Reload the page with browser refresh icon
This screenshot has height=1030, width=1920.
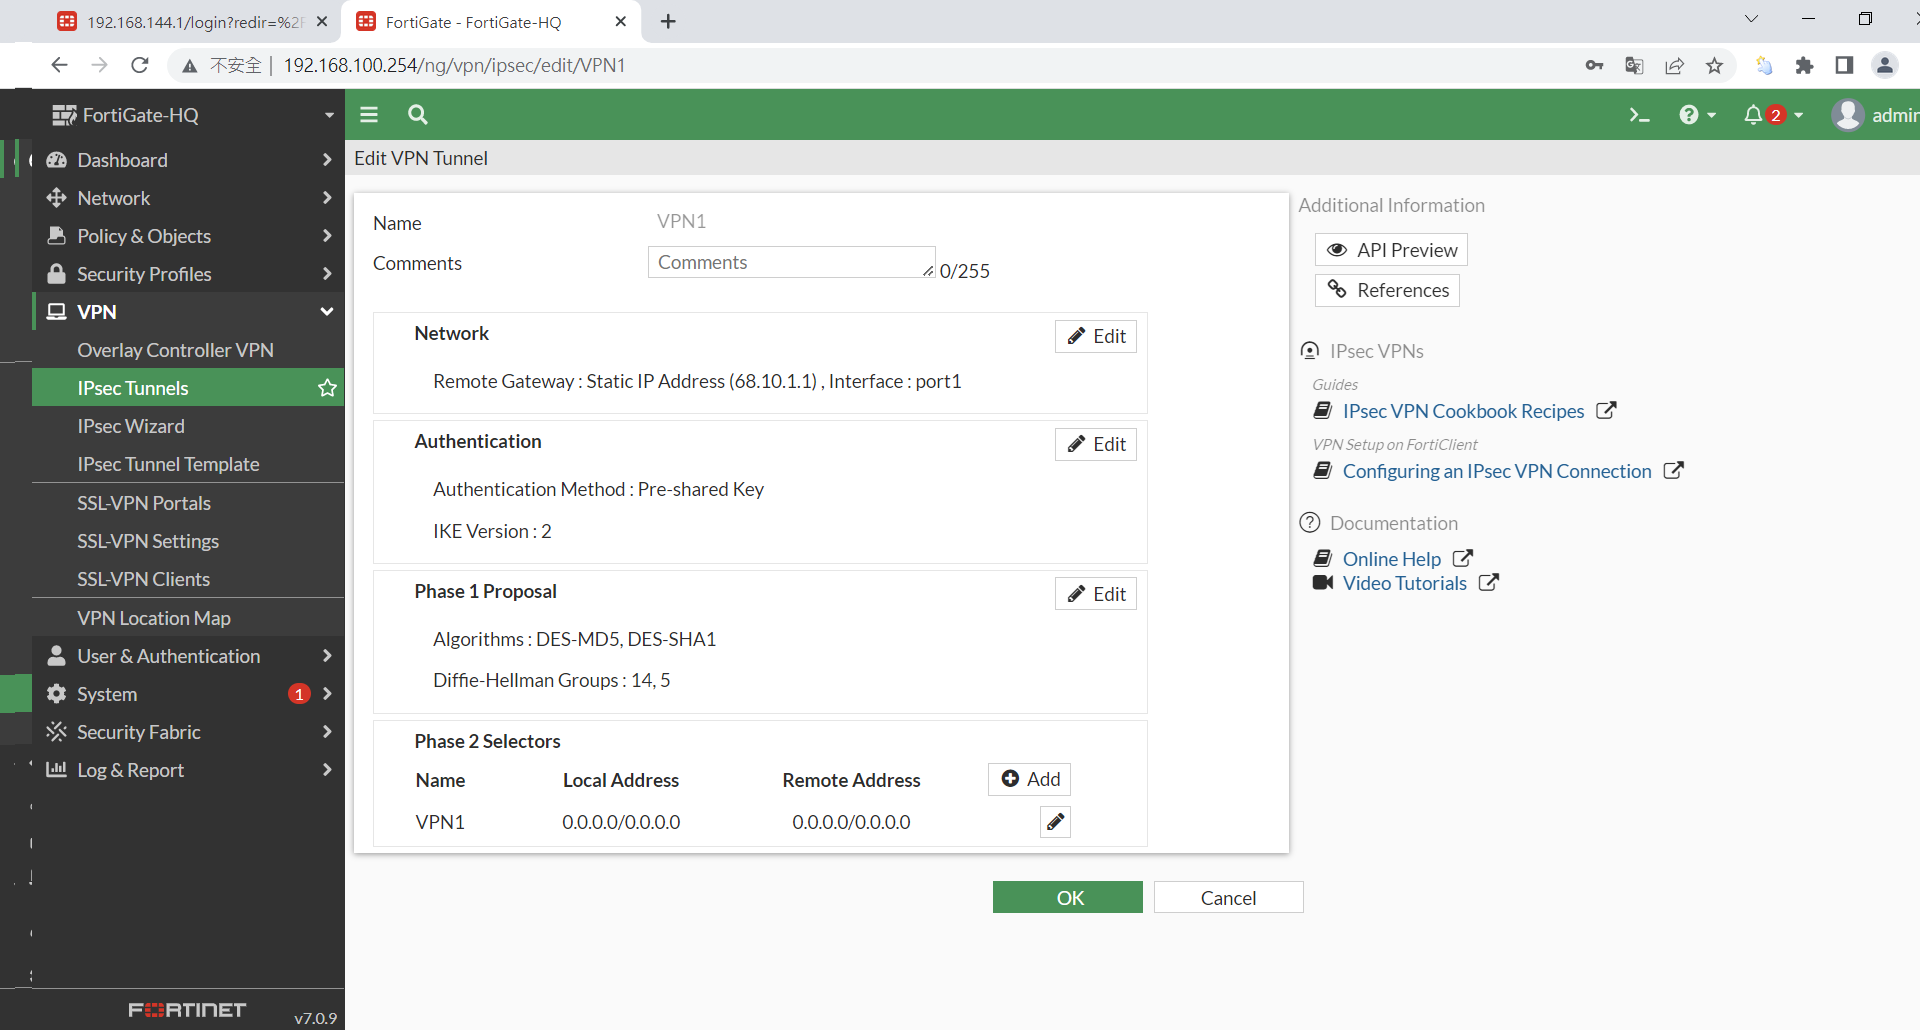(x=140, y=65)
